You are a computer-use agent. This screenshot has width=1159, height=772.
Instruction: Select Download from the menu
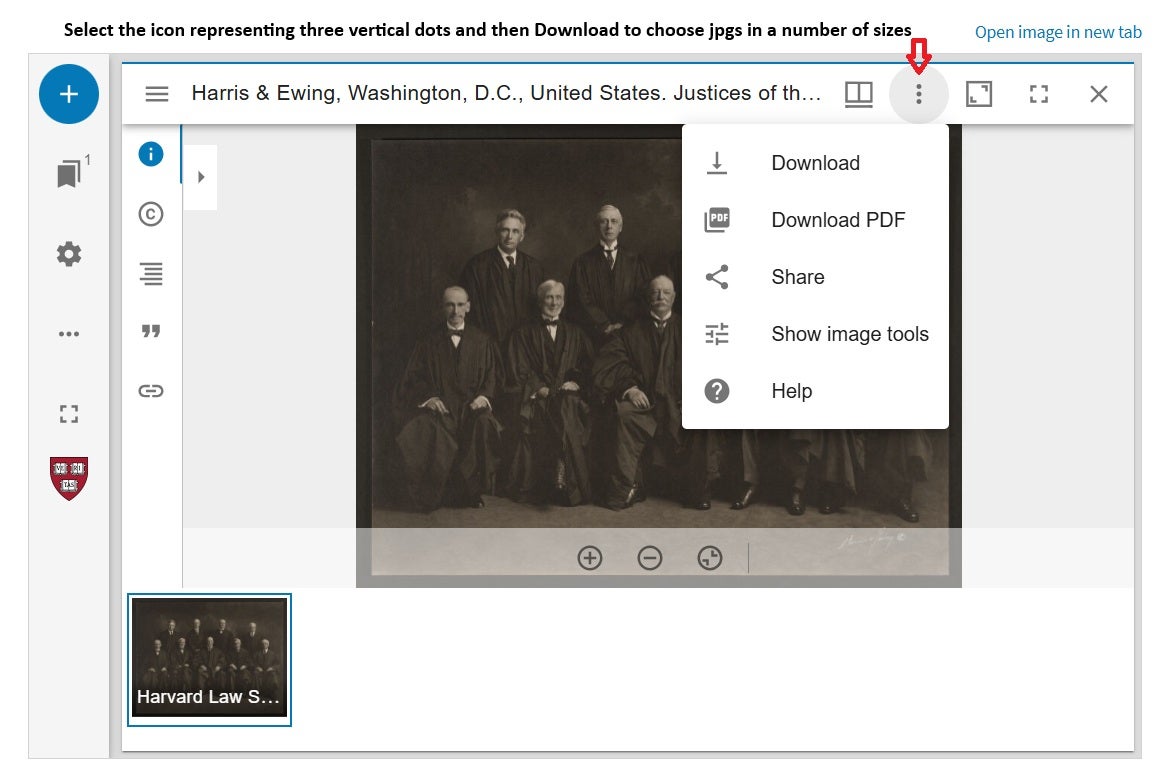814,163
